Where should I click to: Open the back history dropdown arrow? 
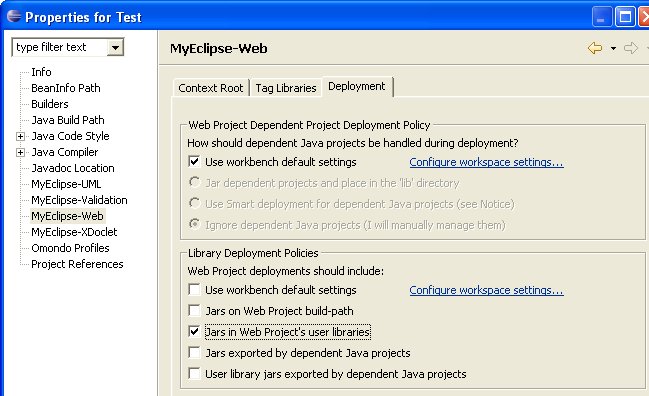[613, 48]
